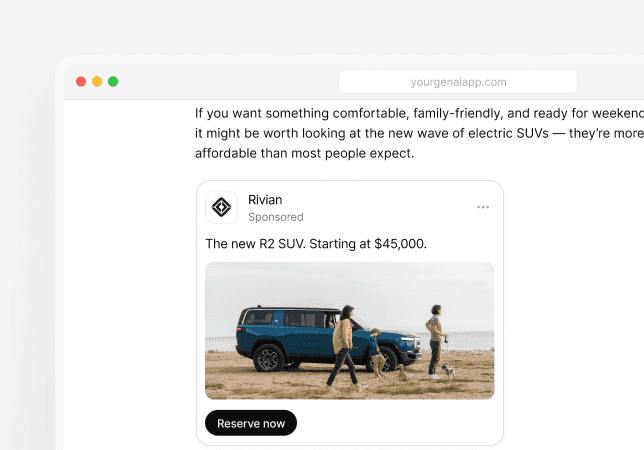Click the Reserve now button
The image size is (644, 450).
coord(251,423)
